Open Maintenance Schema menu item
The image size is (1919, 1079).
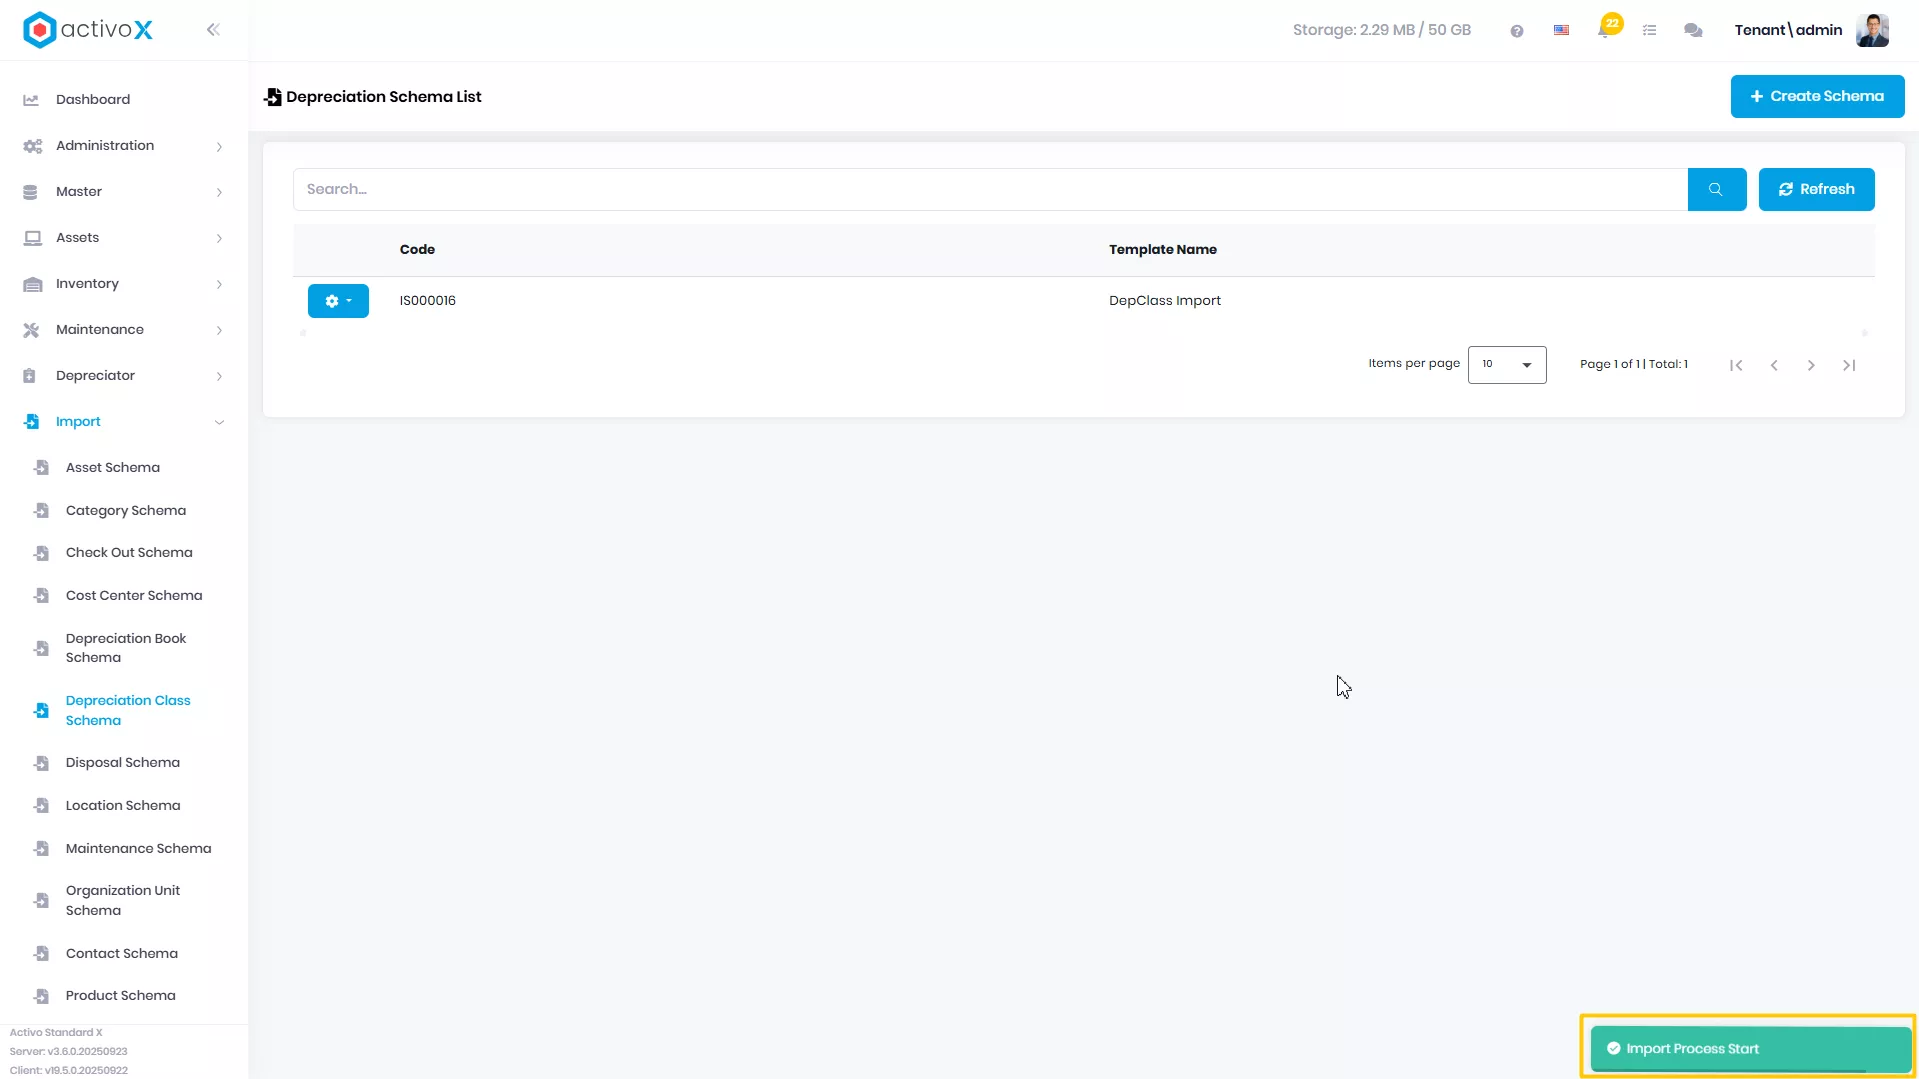click(138, 849)
